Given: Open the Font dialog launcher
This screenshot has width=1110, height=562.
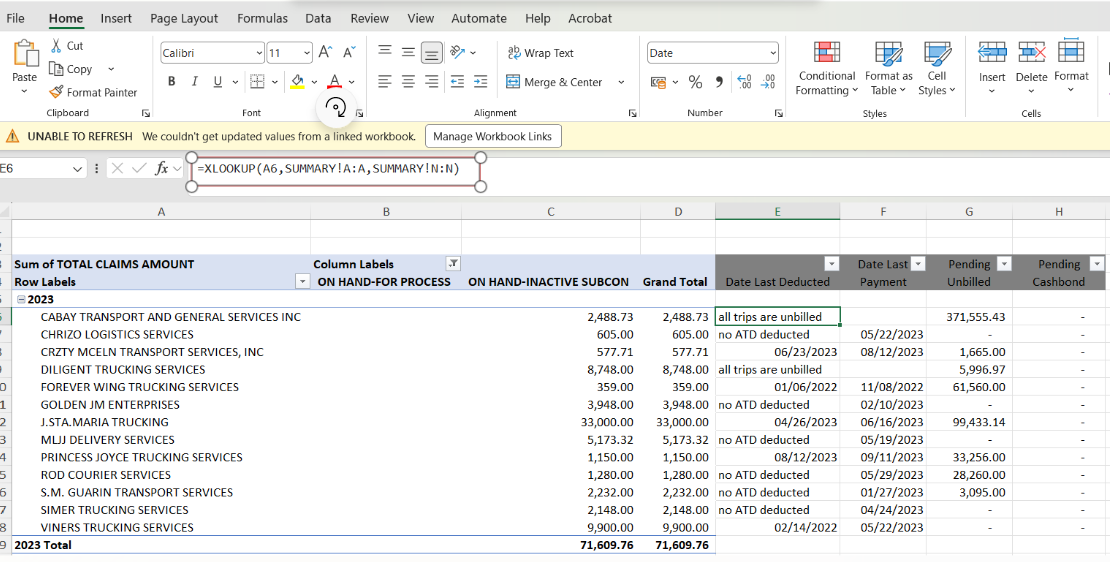Looking at the screenshot, I should click(x=360, y=113).
